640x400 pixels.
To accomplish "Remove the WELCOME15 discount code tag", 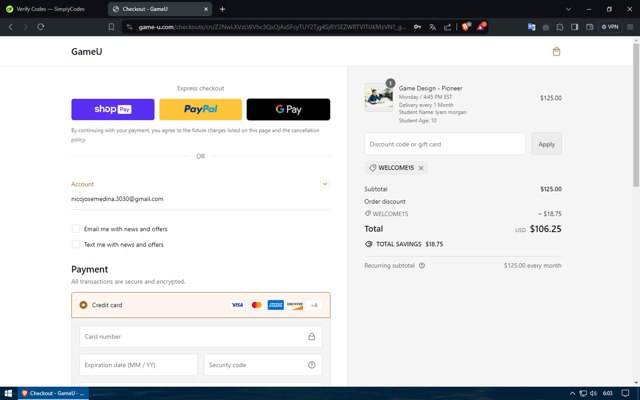I will tap(421, 168).
